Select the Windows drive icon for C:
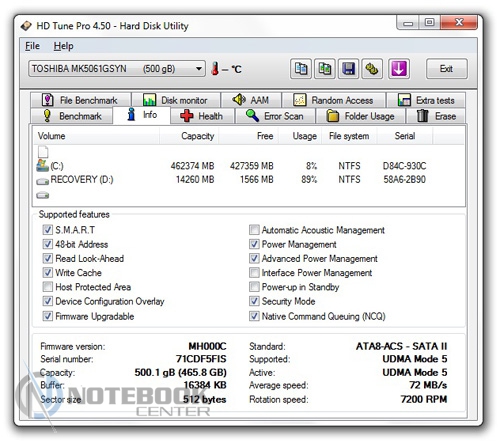 (42, 165)
